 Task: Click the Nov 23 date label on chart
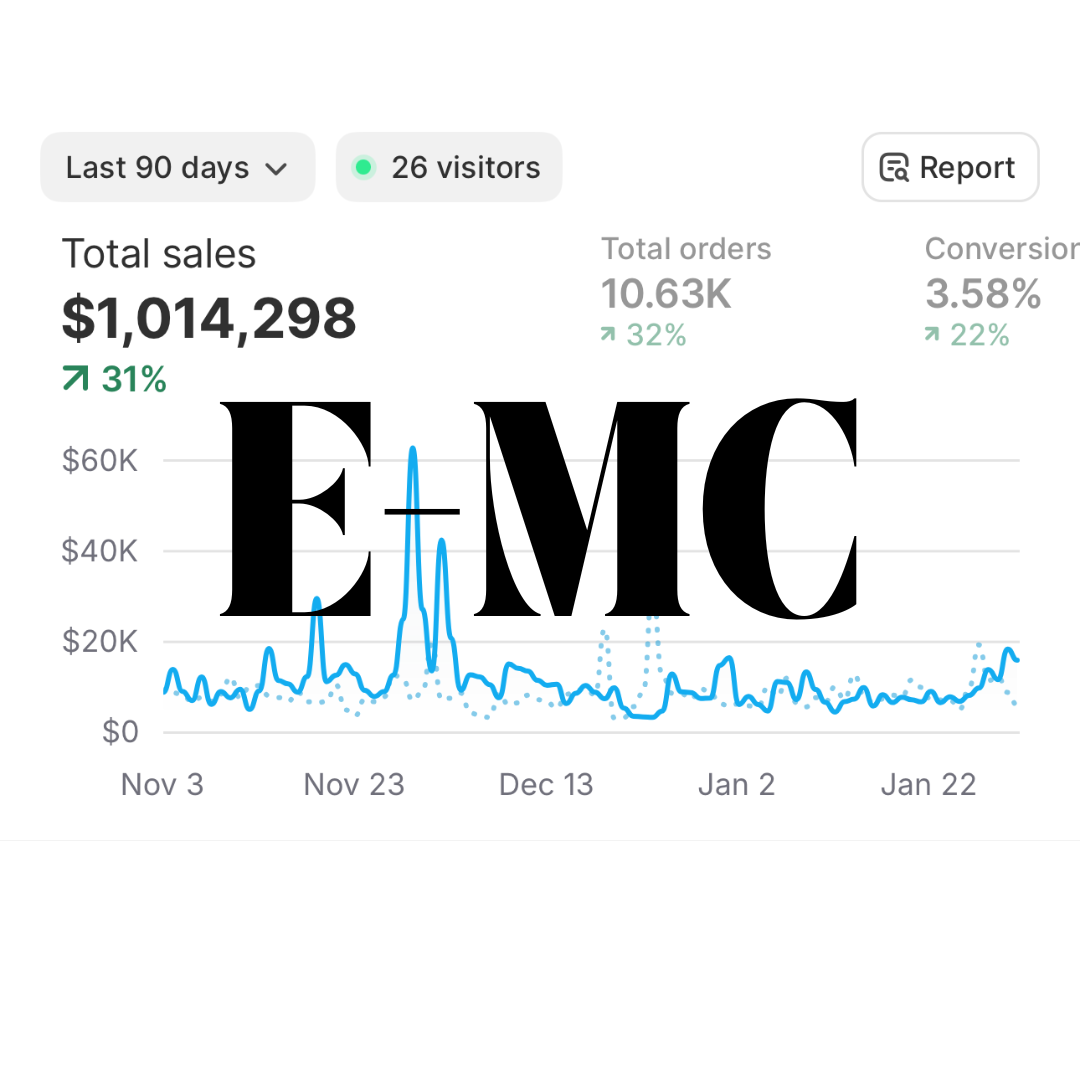pyautogui.click(x=354, y=784)
